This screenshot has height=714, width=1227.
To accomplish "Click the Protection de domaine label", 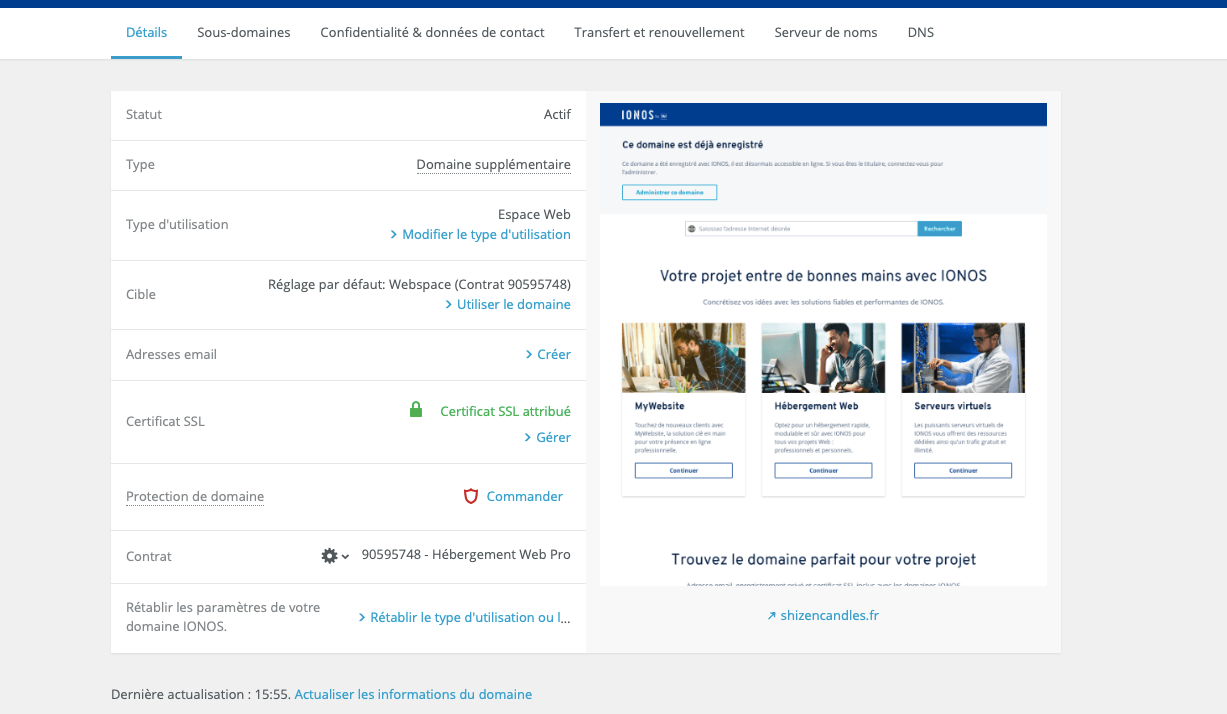I will 195,497.
